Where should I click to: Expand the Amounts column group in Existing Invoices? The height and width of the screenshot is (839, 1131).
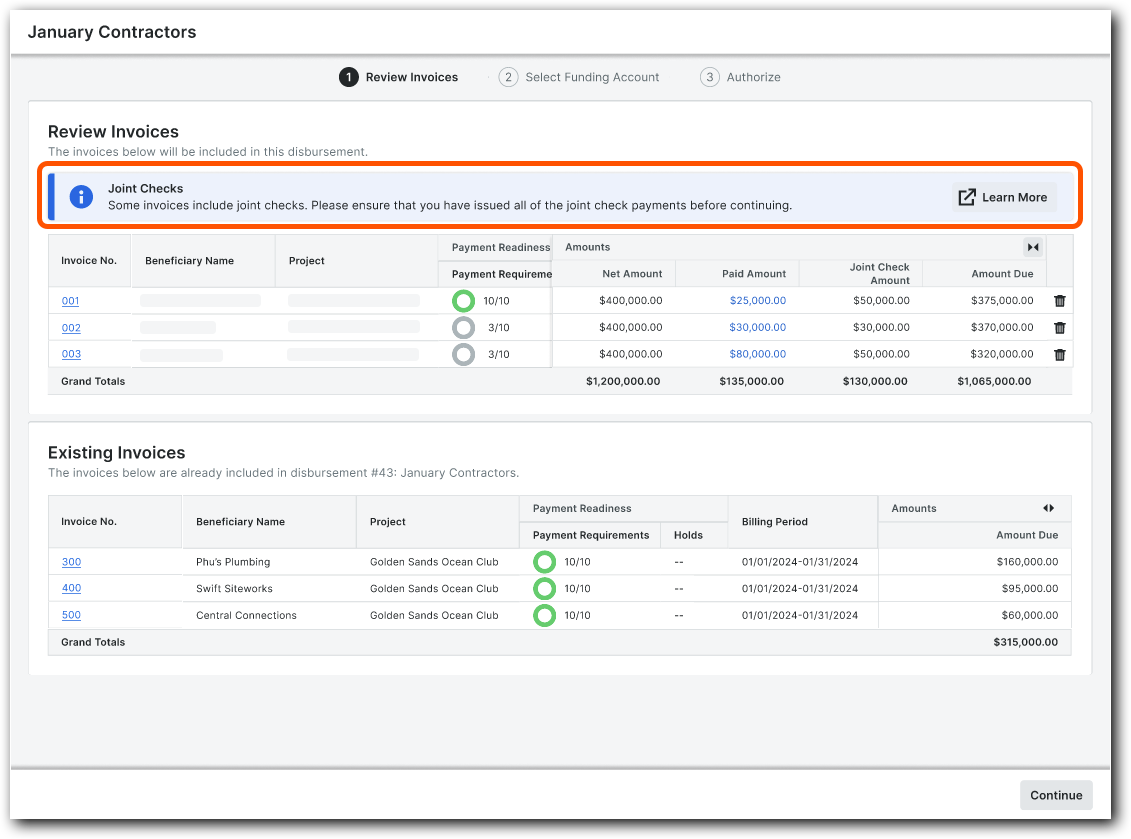tap(1048, 508)
